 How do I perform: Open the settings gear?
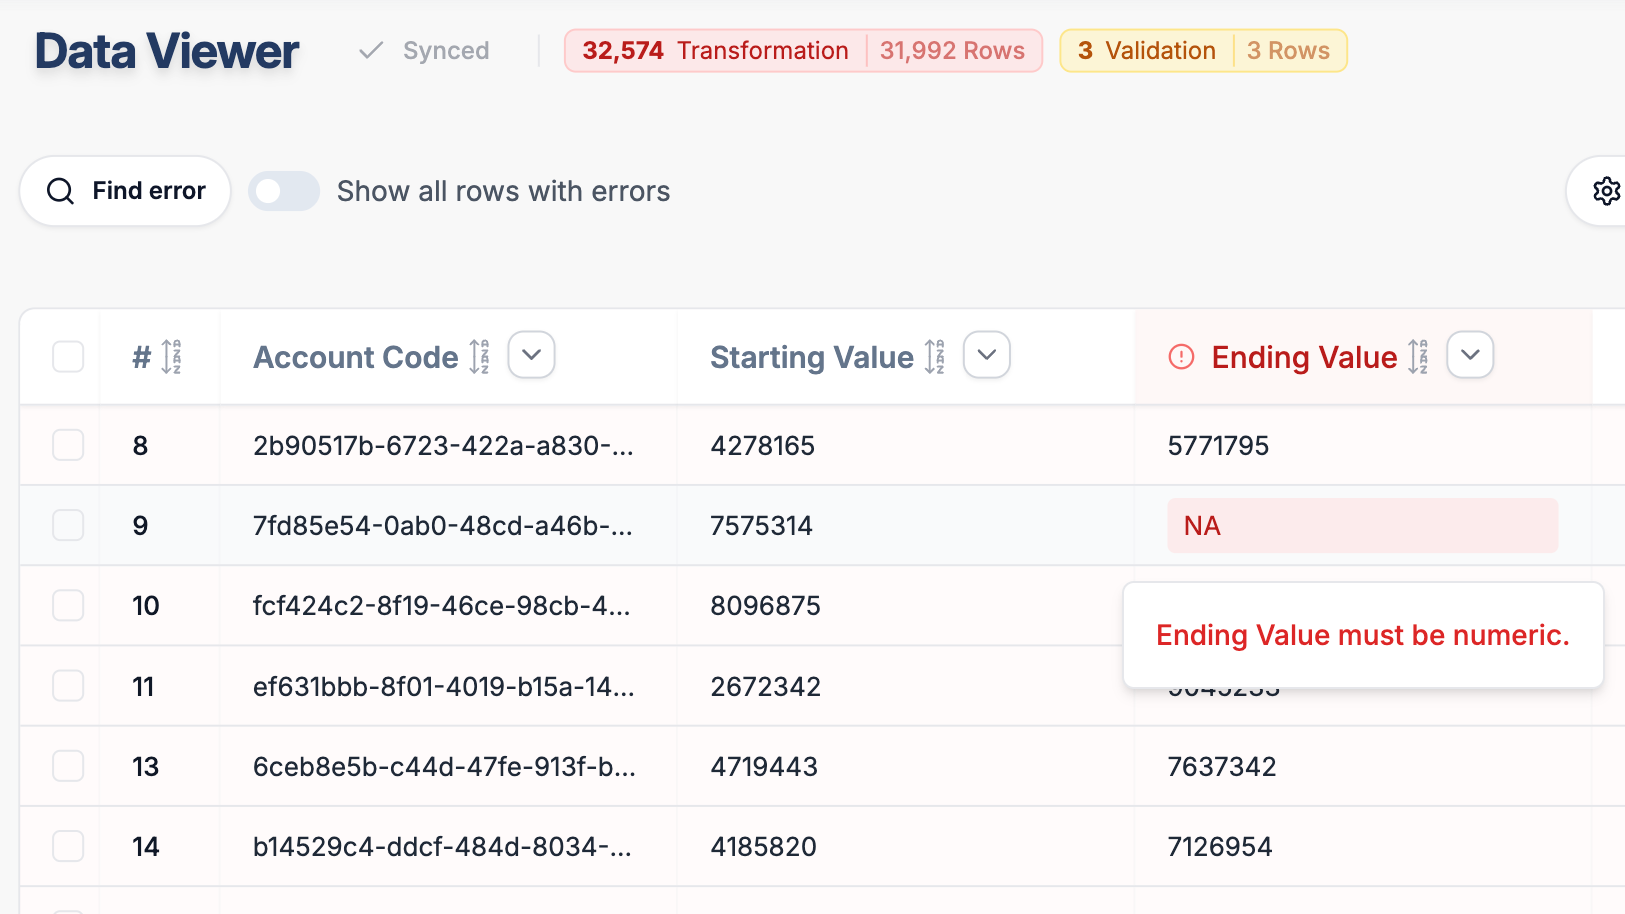point(1607,190)
